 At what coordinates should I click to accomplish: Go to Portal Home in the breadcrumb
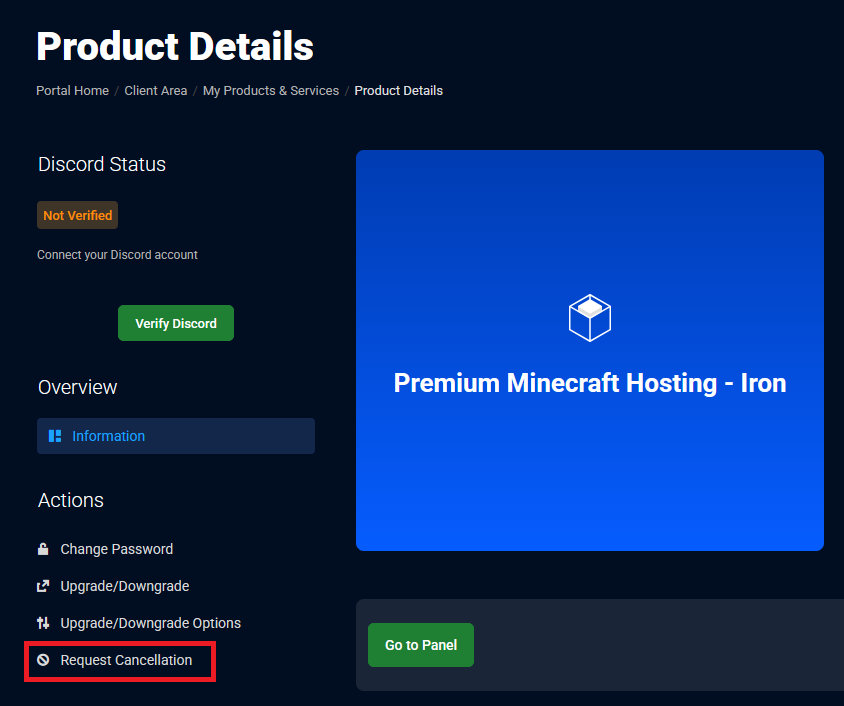pyautogui.click(x=72, y=91)
